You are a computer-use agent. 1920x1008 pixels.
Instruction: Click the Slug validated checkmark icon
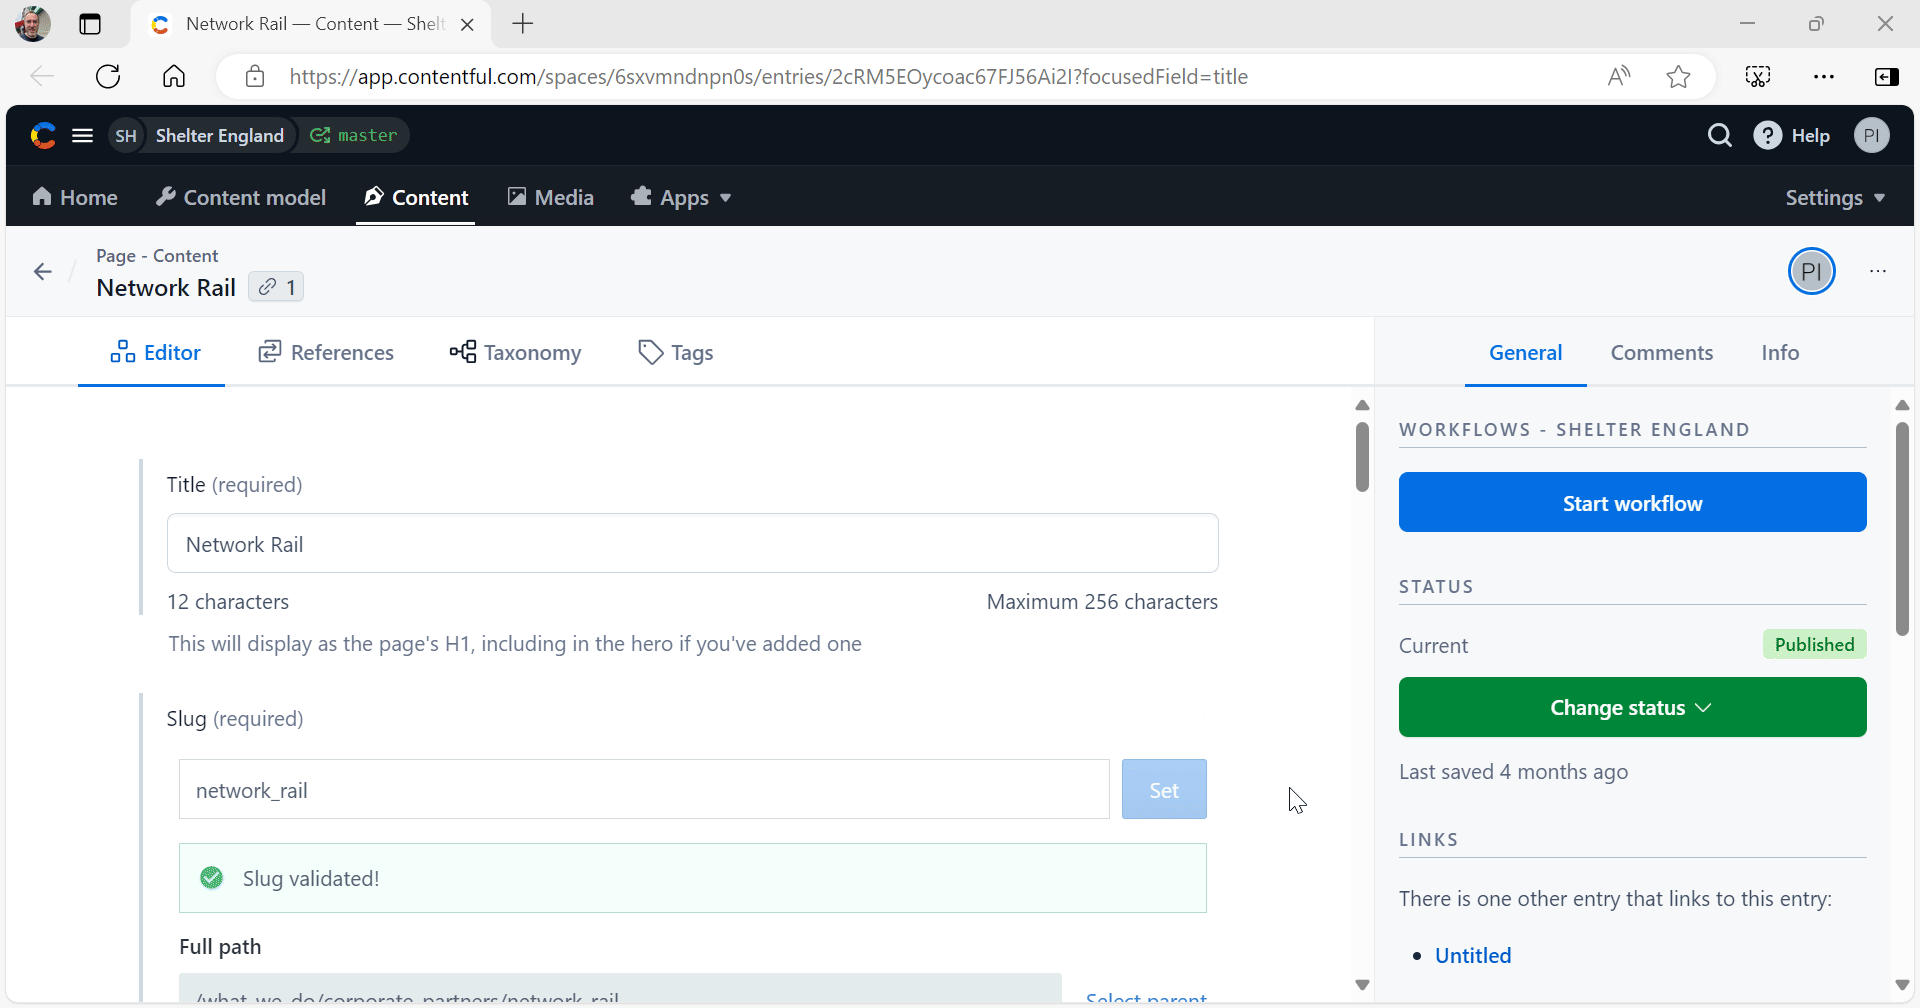tap(212, 877)
